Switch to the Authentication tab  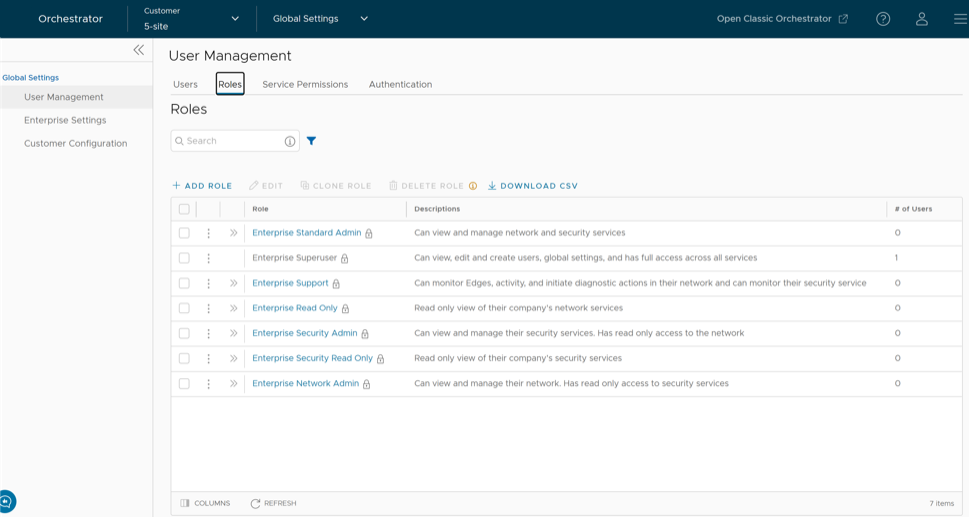point(400,84)
